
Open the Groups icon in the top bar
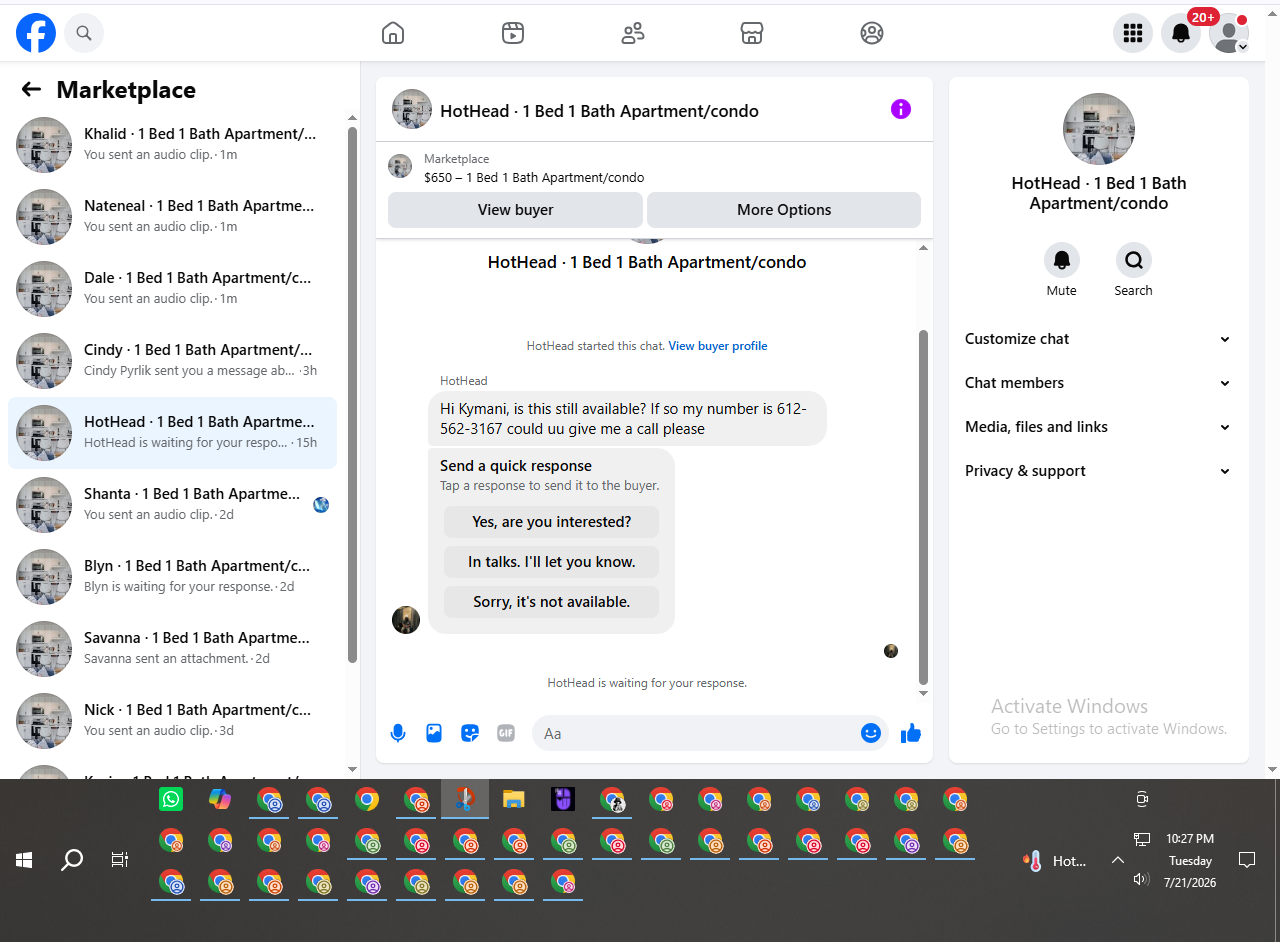tap(872, 33)
